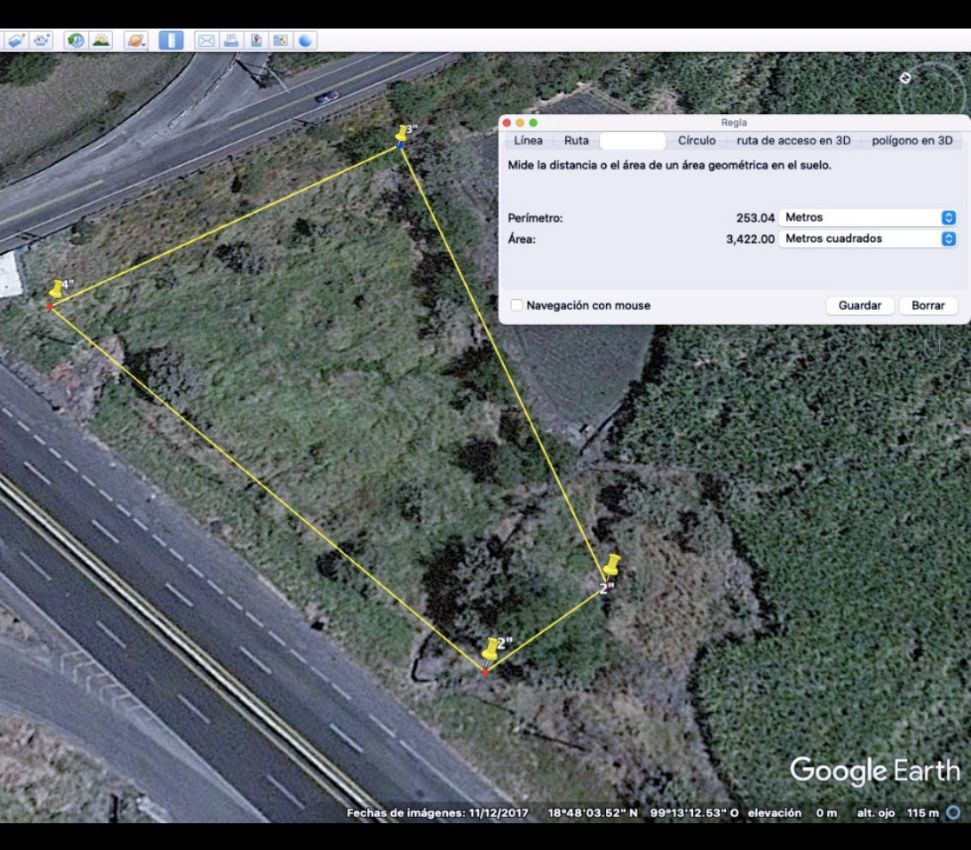Toggle sunlight icon in toolbar
The width and height of the screenshot is (971, 850).
pos(101,40)
